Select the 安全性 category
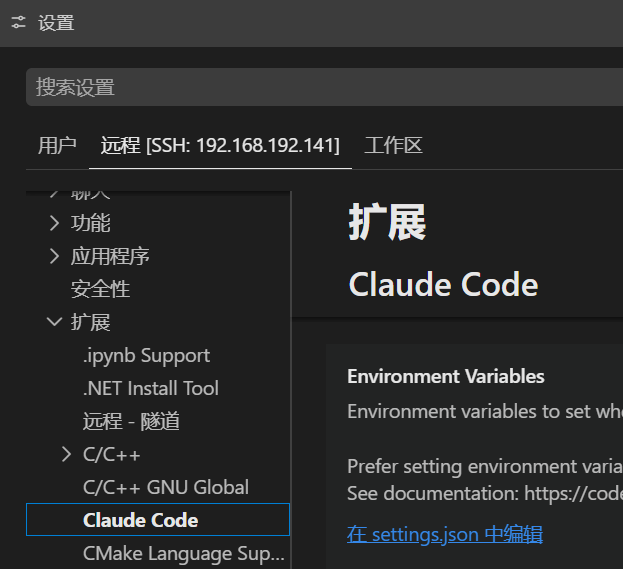Screen dimensions: 623x569 pos(100,289)
